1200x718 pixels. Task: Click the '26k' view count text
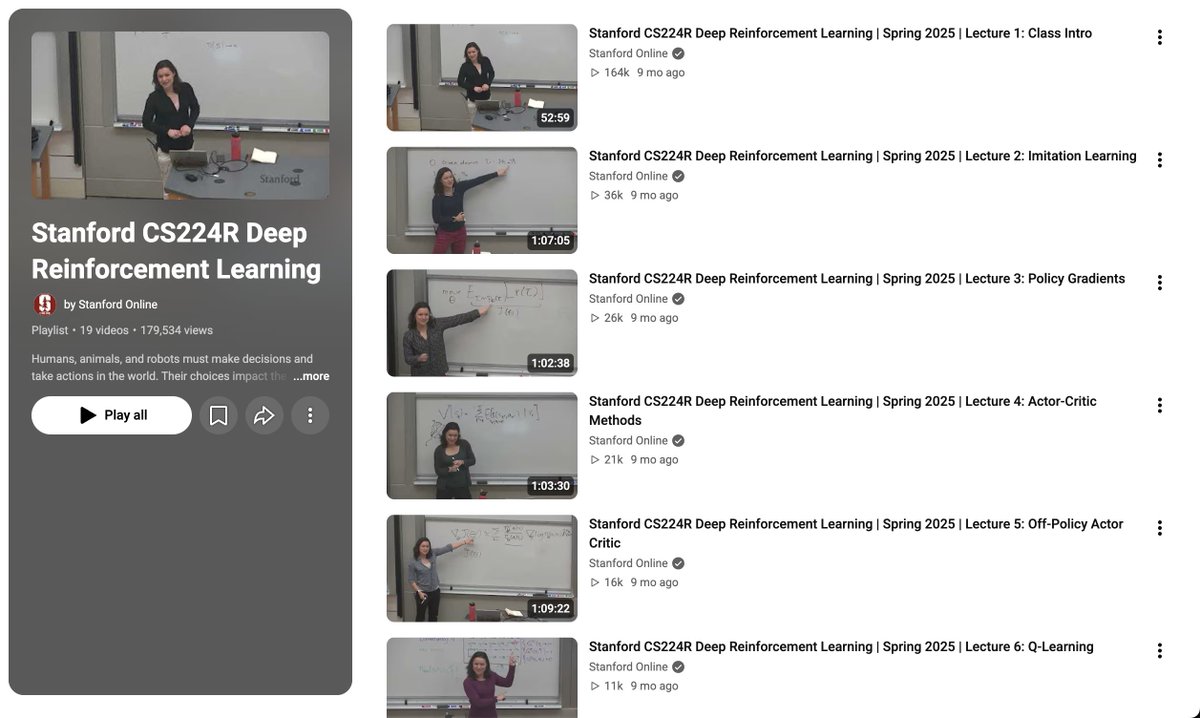613,318
